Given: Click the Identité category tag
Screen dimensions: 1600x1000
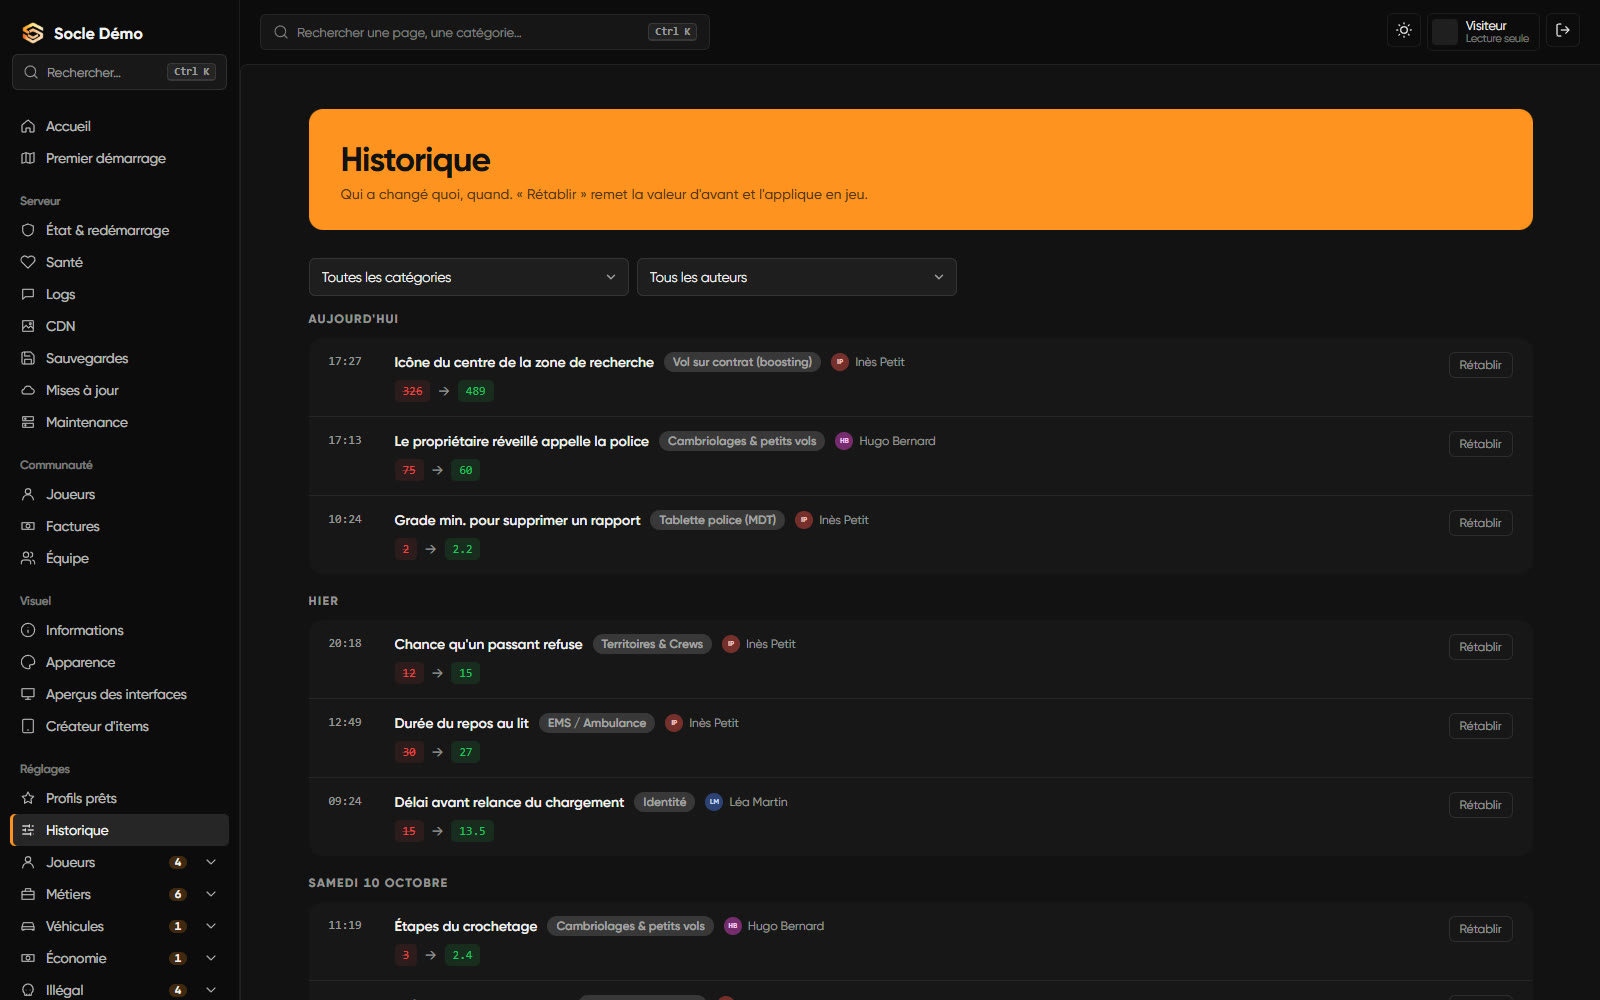Looking at the screenshot, I should [x=664, y=802].
